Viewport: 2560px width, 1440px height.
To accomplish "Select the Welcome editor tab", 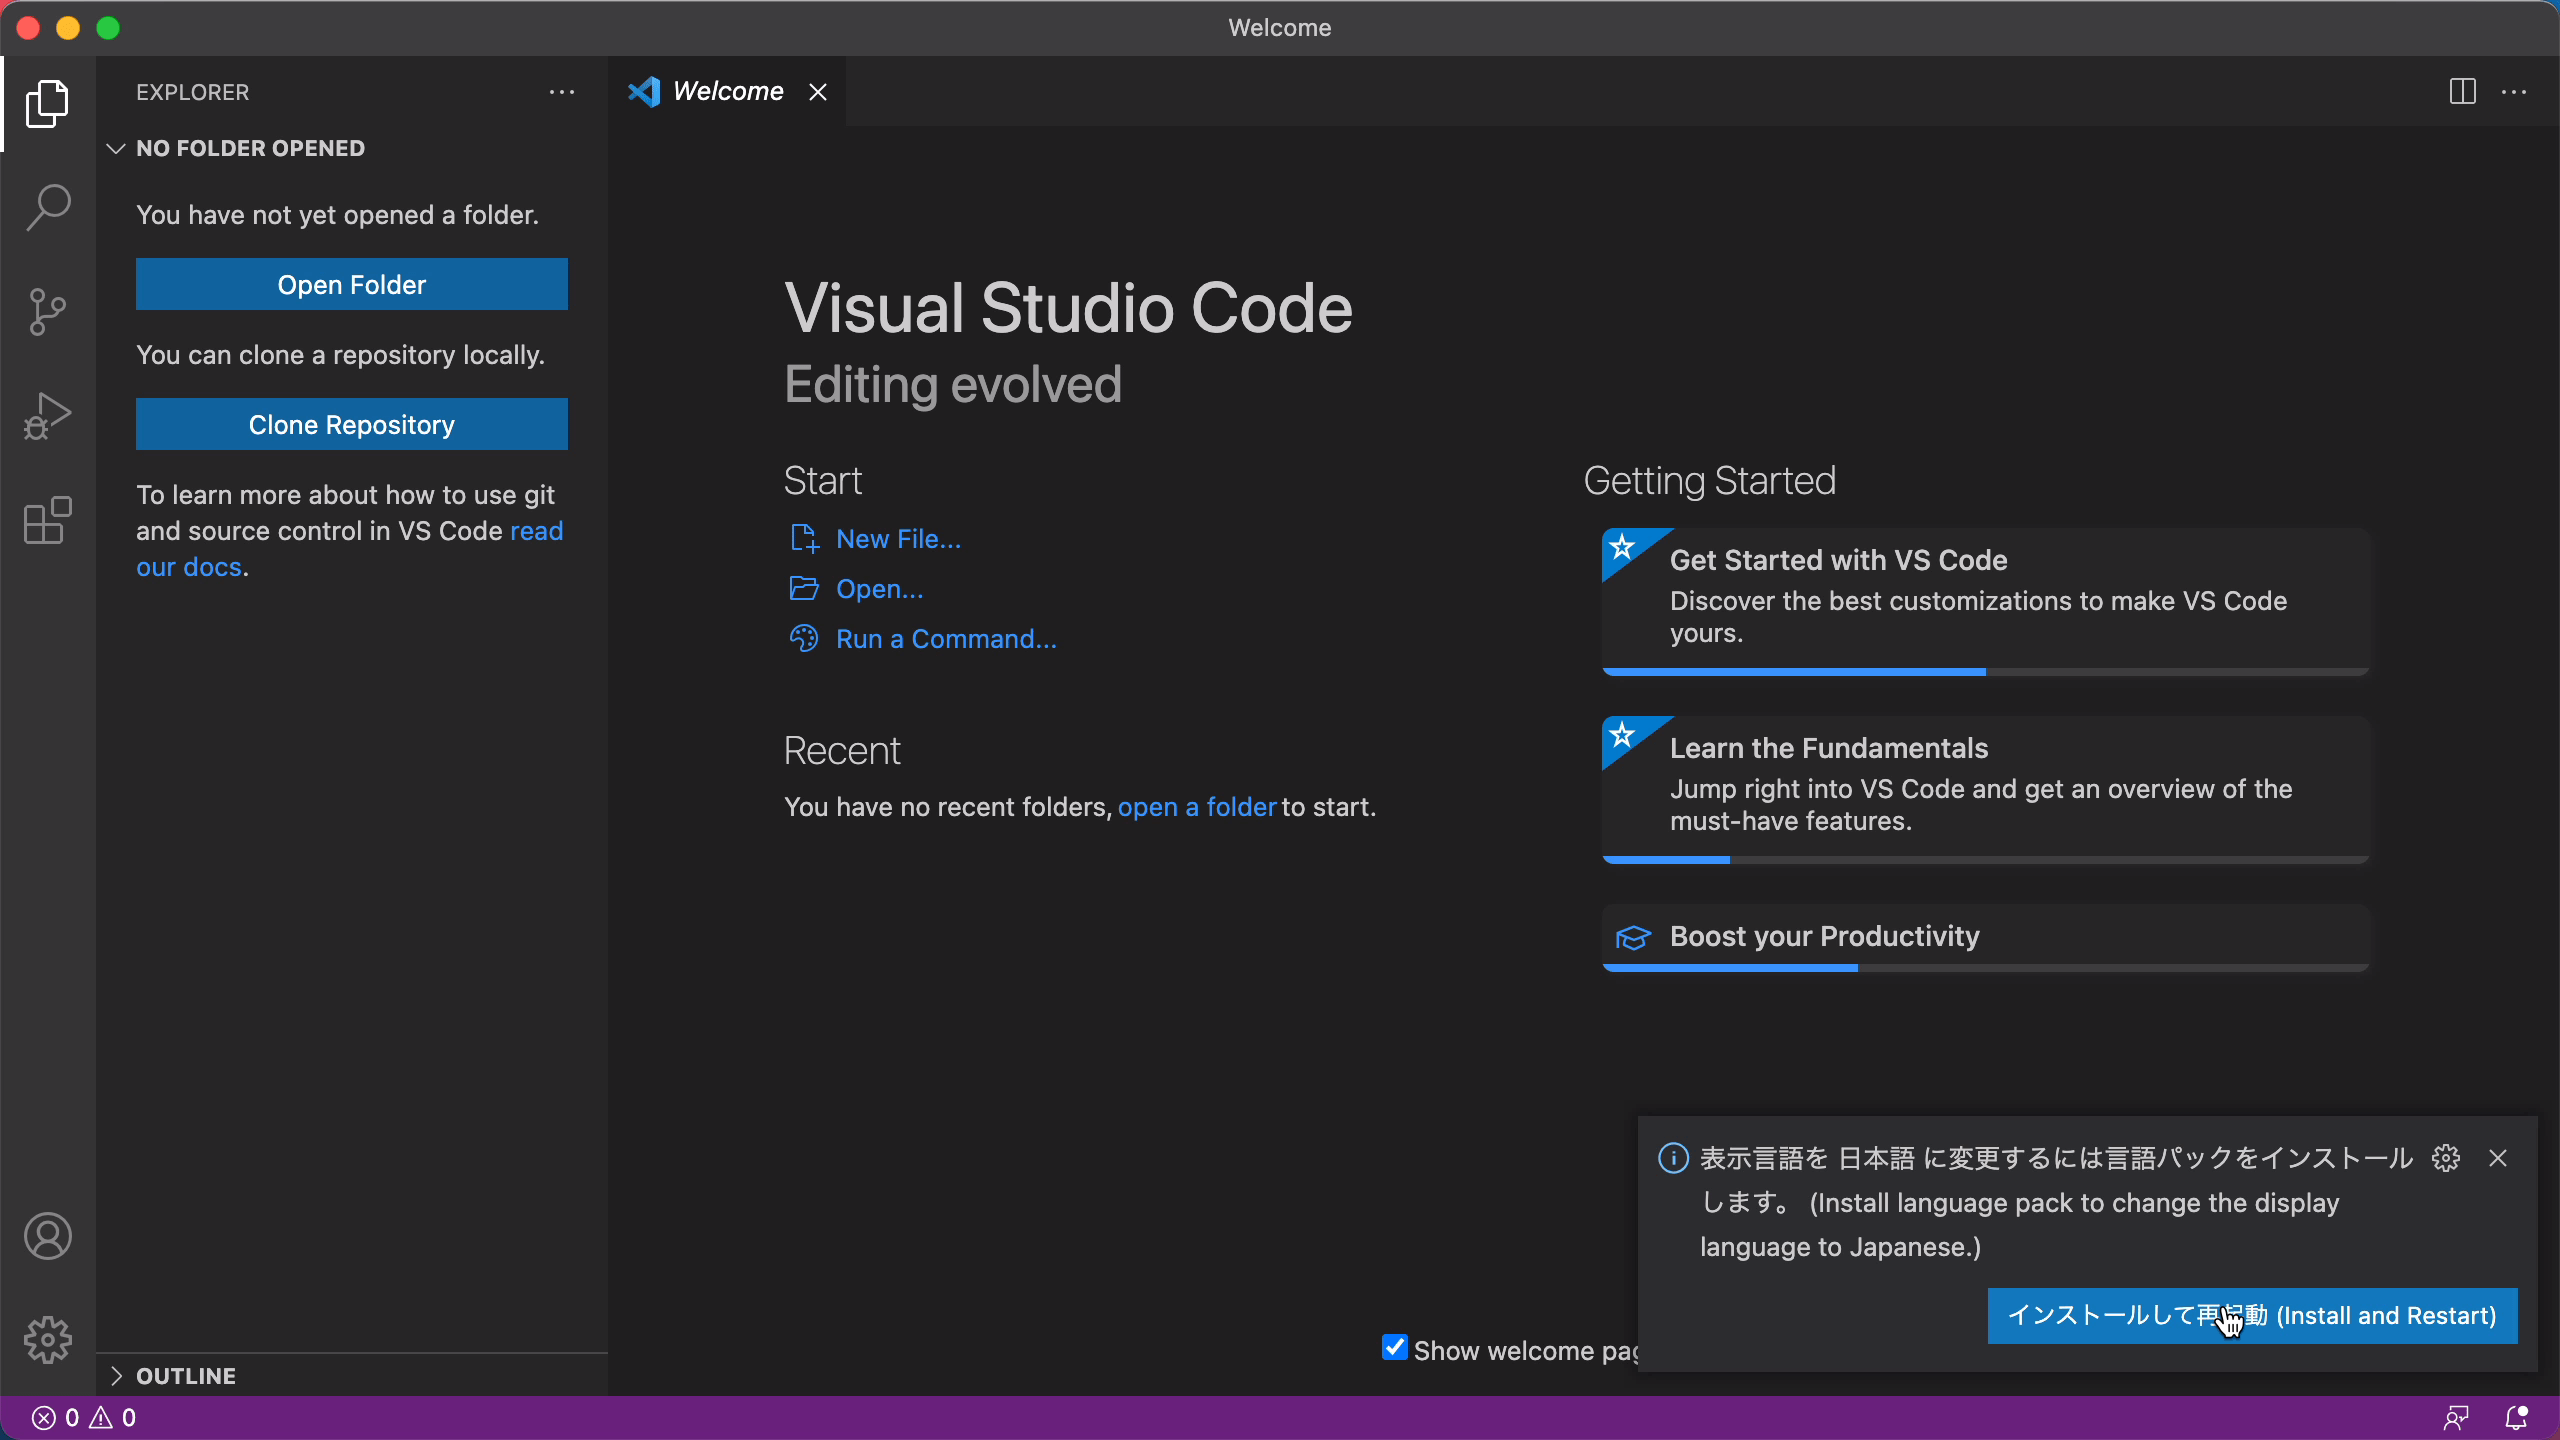I will [728, 92].
